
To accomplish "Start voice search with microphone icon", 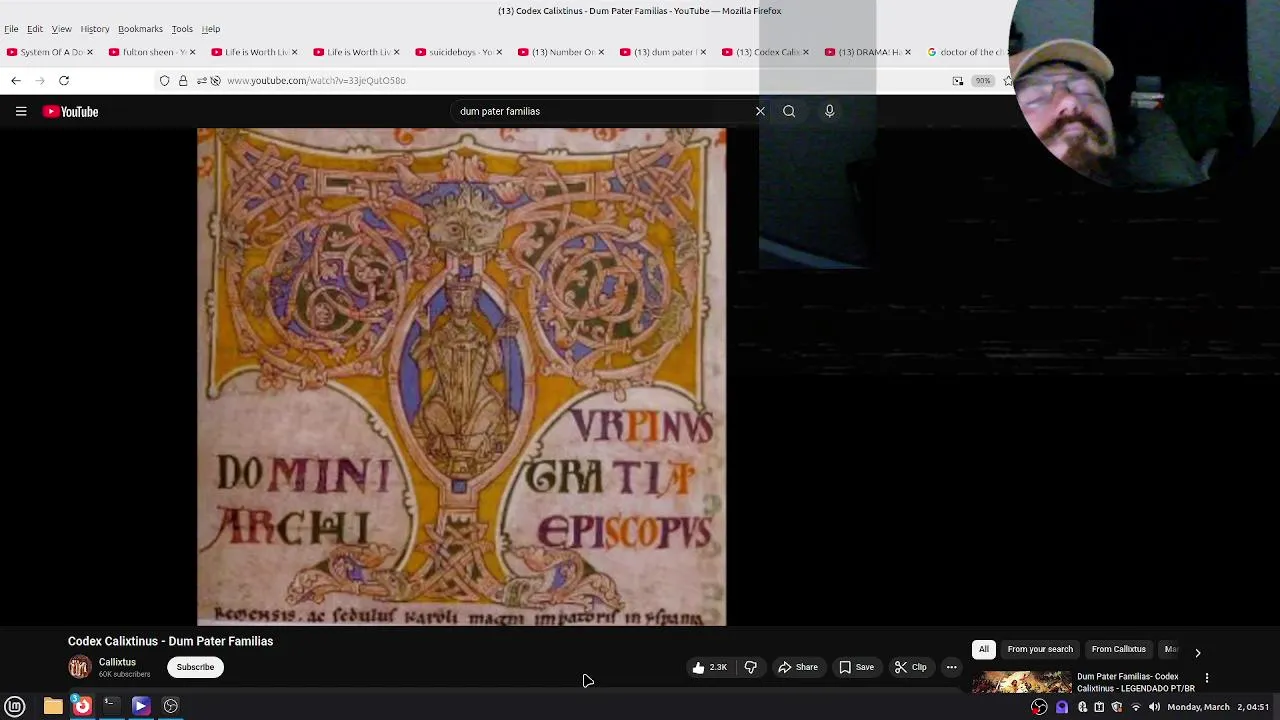I will 829,111.
